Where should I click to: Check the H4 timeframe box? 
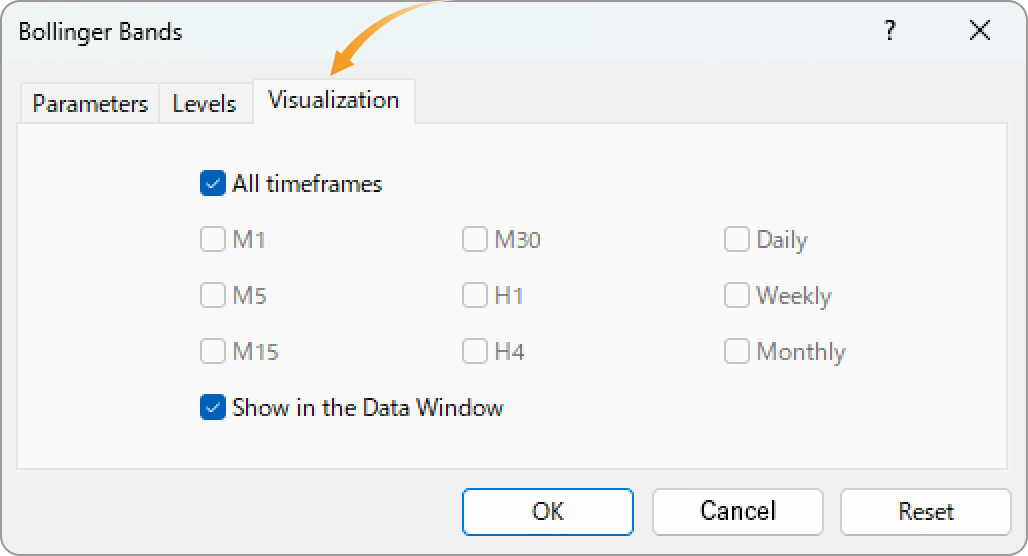pyautogui.click(x=475, y=351)
